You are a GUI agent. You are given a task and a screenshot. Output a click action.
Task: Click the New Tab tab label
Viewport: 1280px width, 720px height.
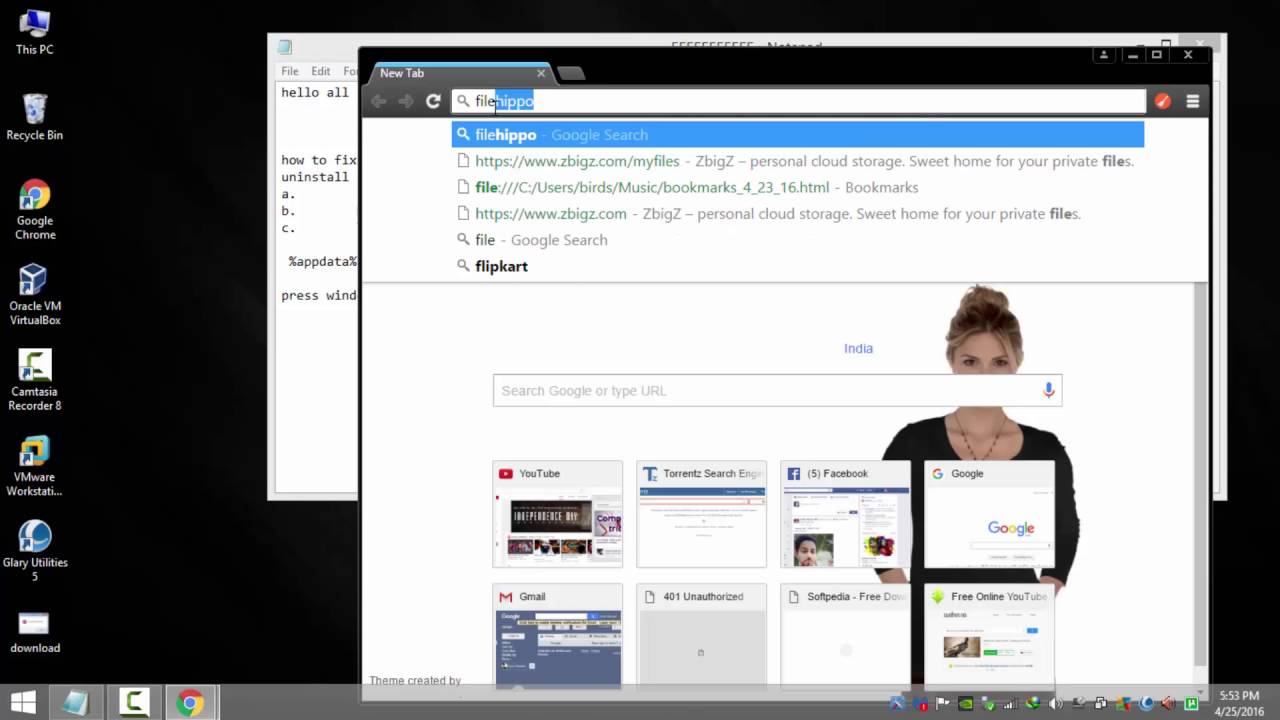(x=402, y=73)
